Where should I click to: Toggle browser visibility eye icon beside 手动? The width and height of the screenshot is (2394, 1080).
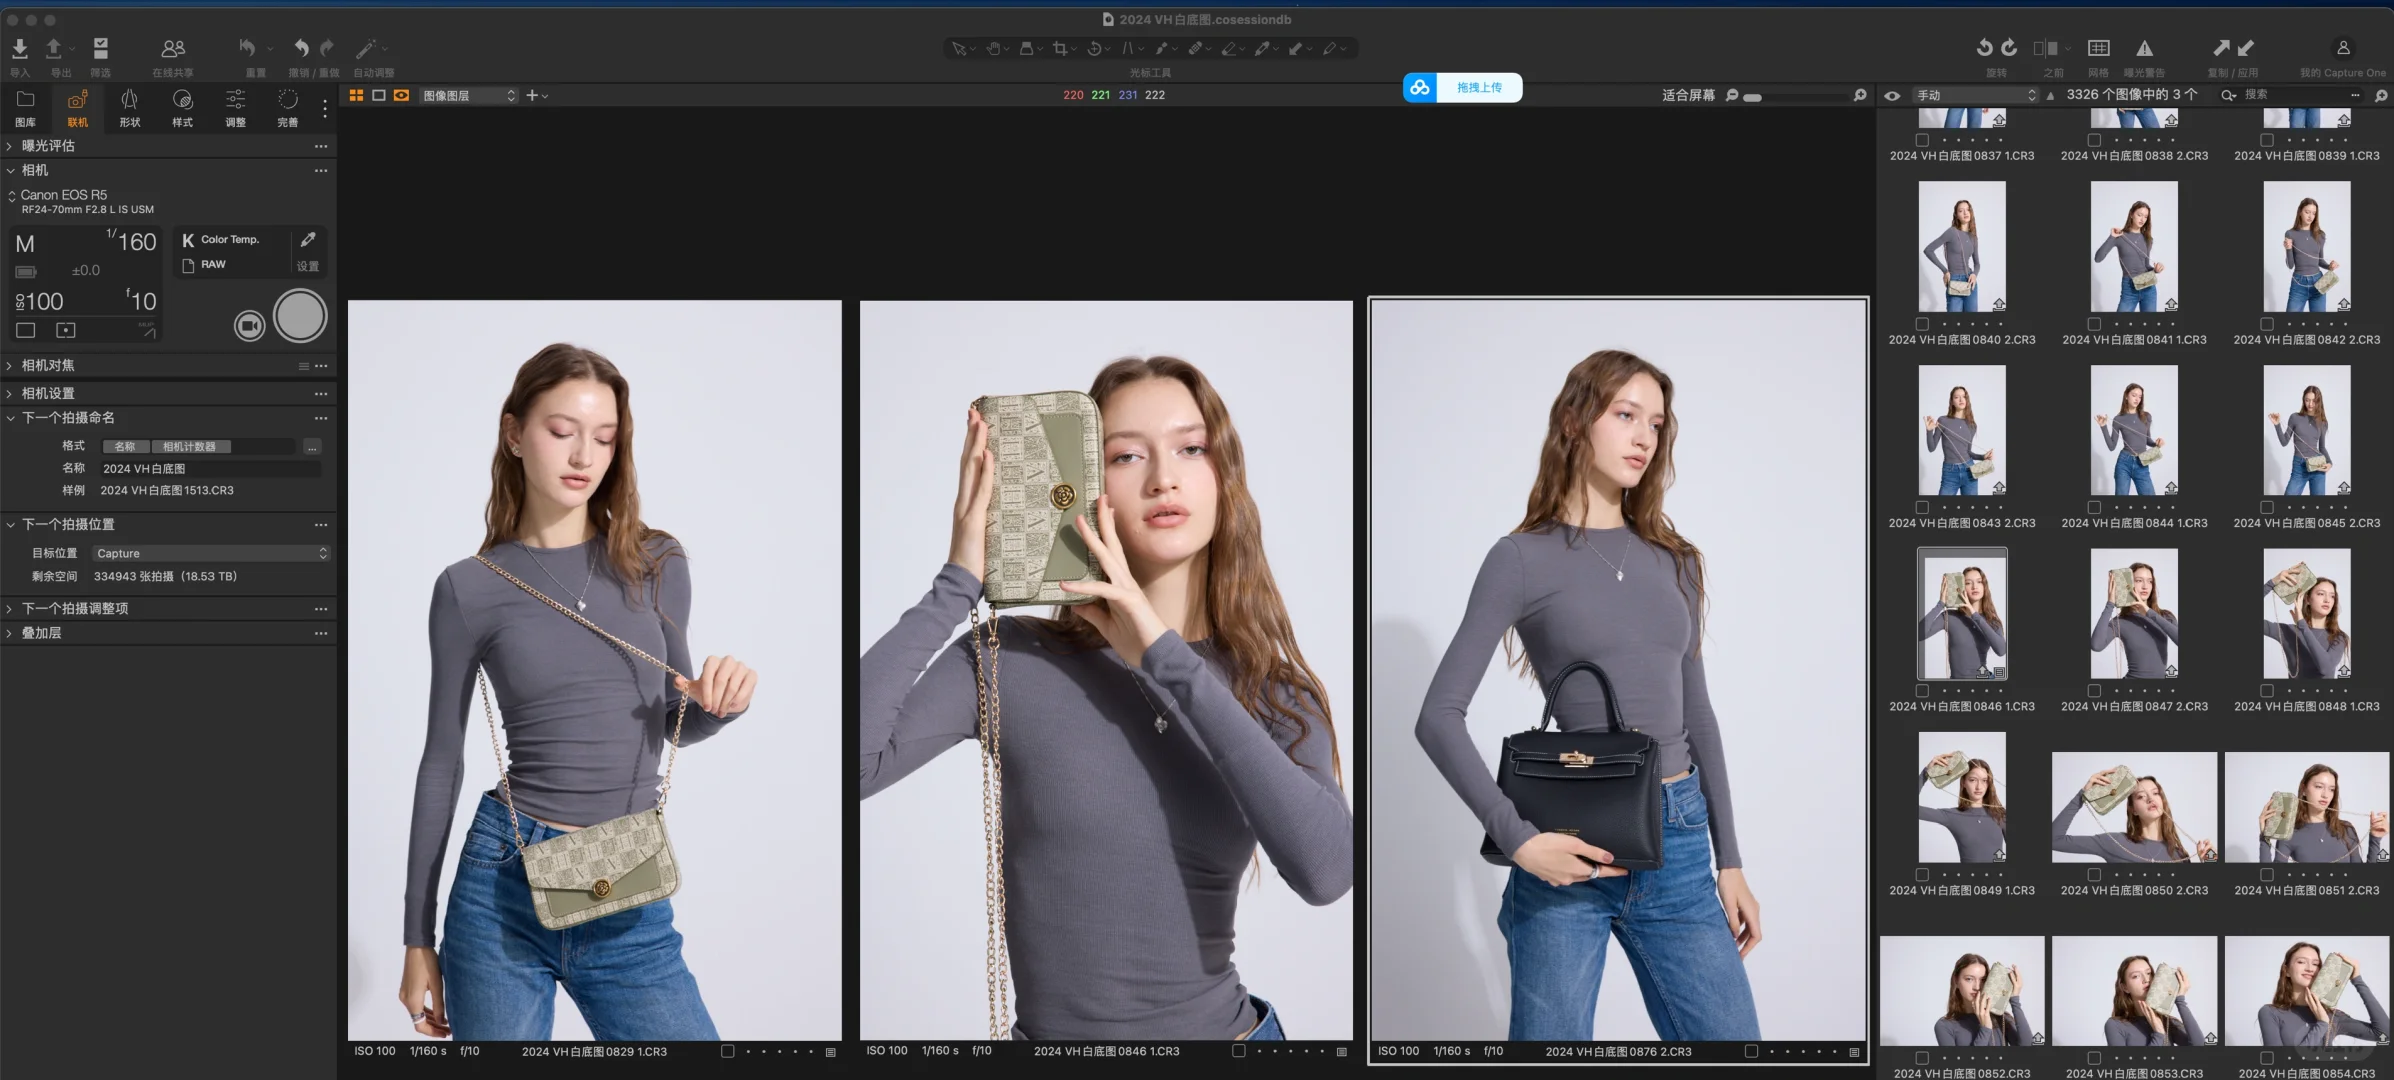click(x=1892, y=96)
